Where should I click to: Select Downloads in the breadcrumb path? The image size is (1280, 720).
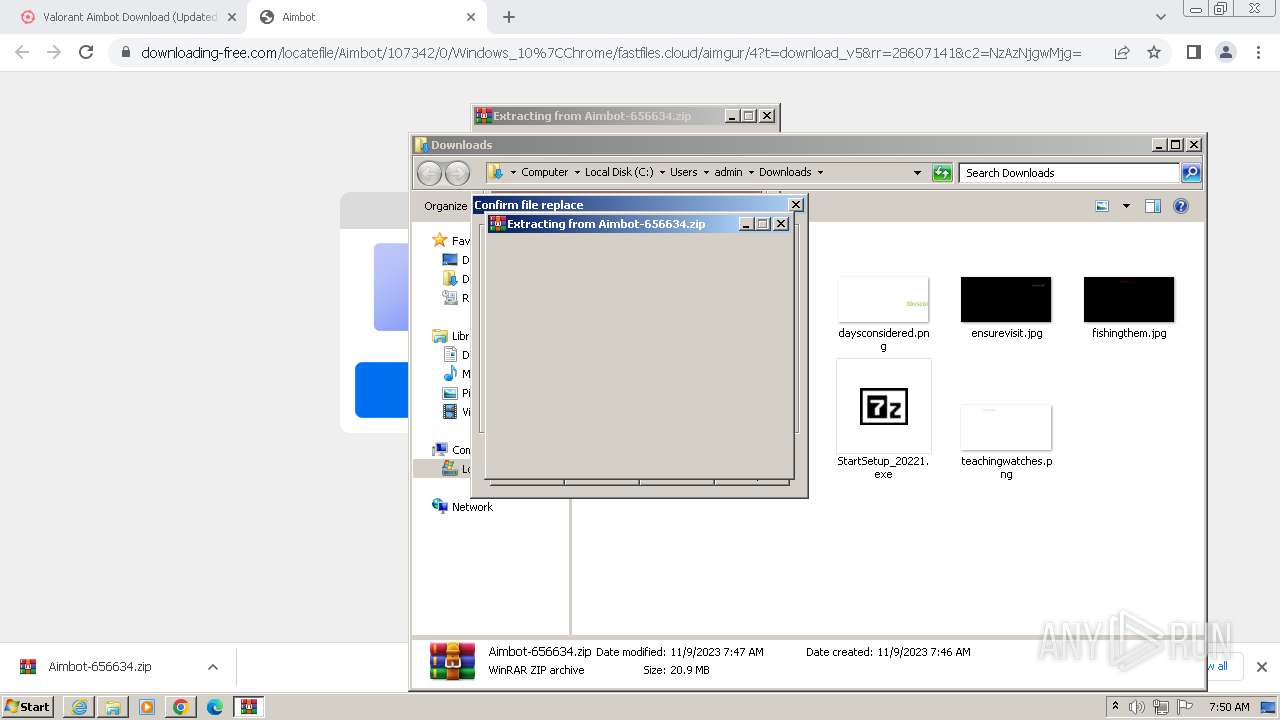coord(785,172)
